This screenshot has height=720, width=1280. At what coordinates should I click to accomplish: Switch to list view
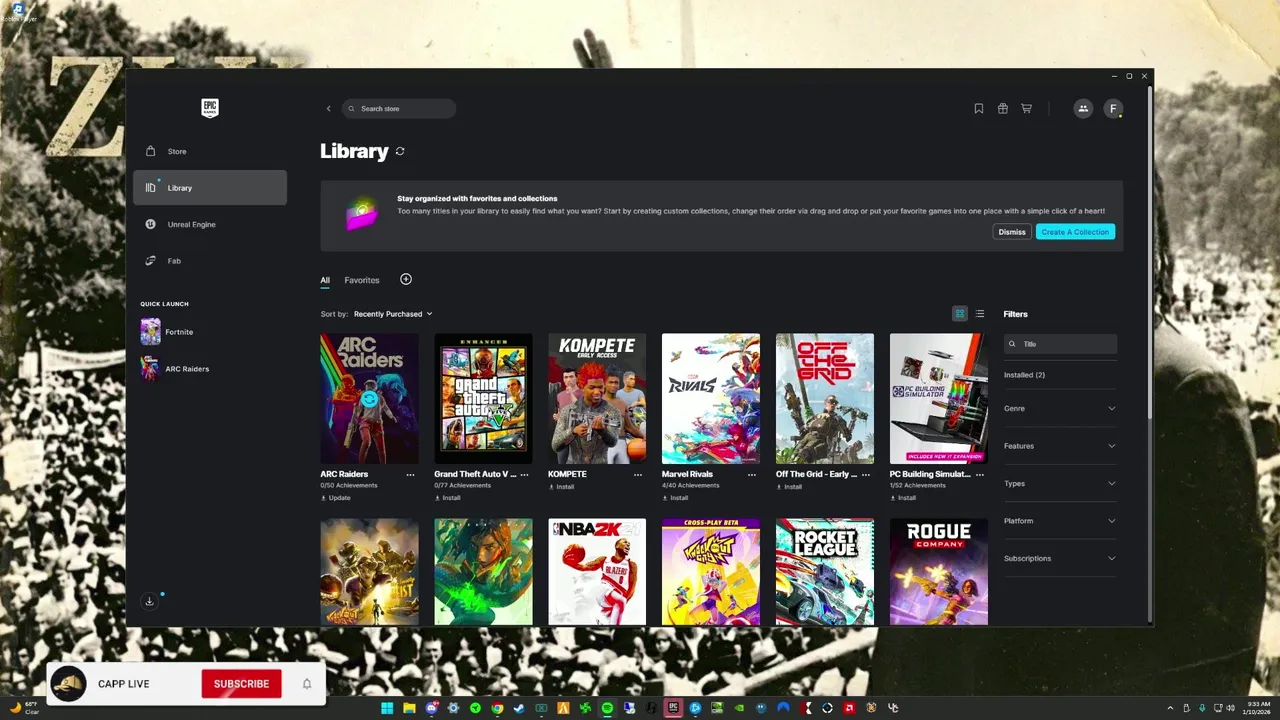[x=980, y=314]
